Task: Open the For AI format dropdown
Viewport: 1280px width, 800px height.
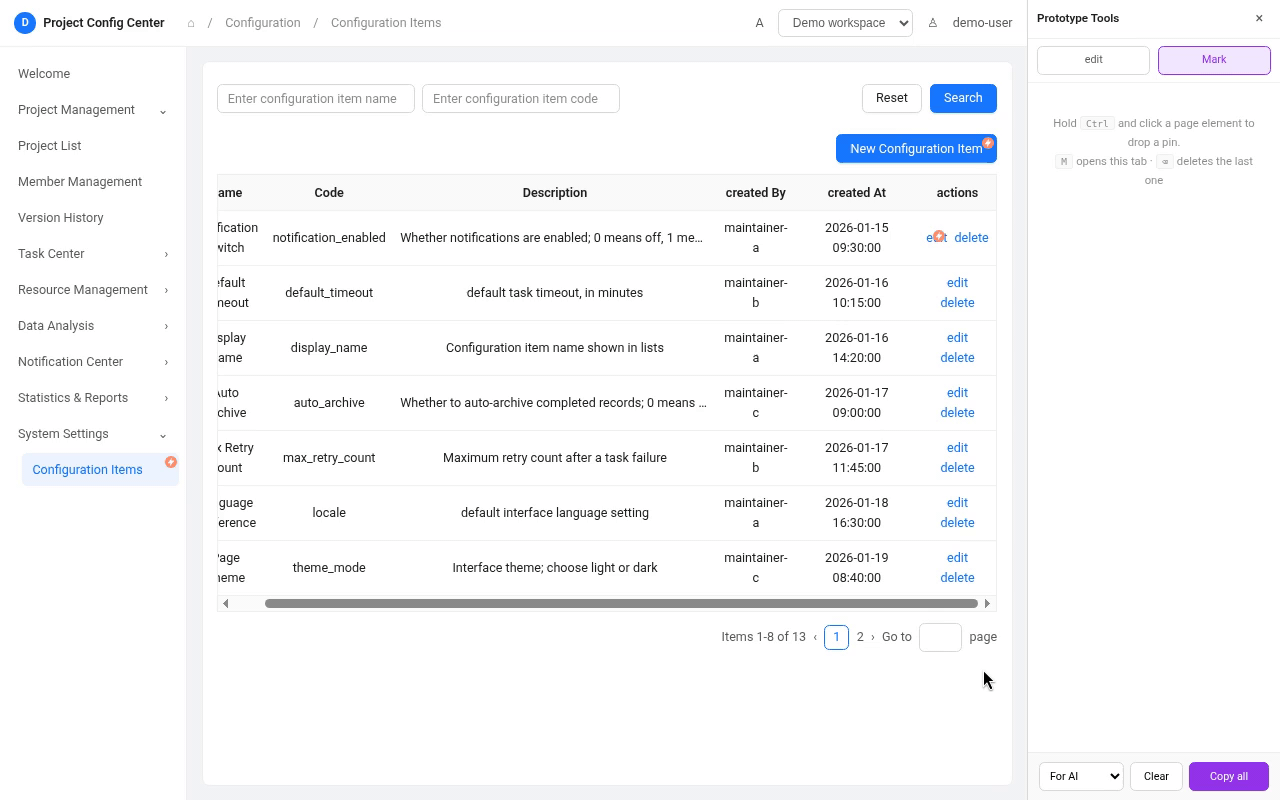Action: point(1081,776)
